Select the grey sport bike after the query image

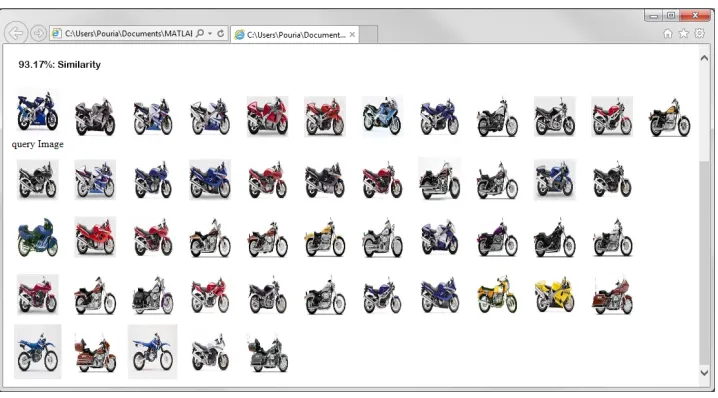pyautogui.click(x=95, y=117)
